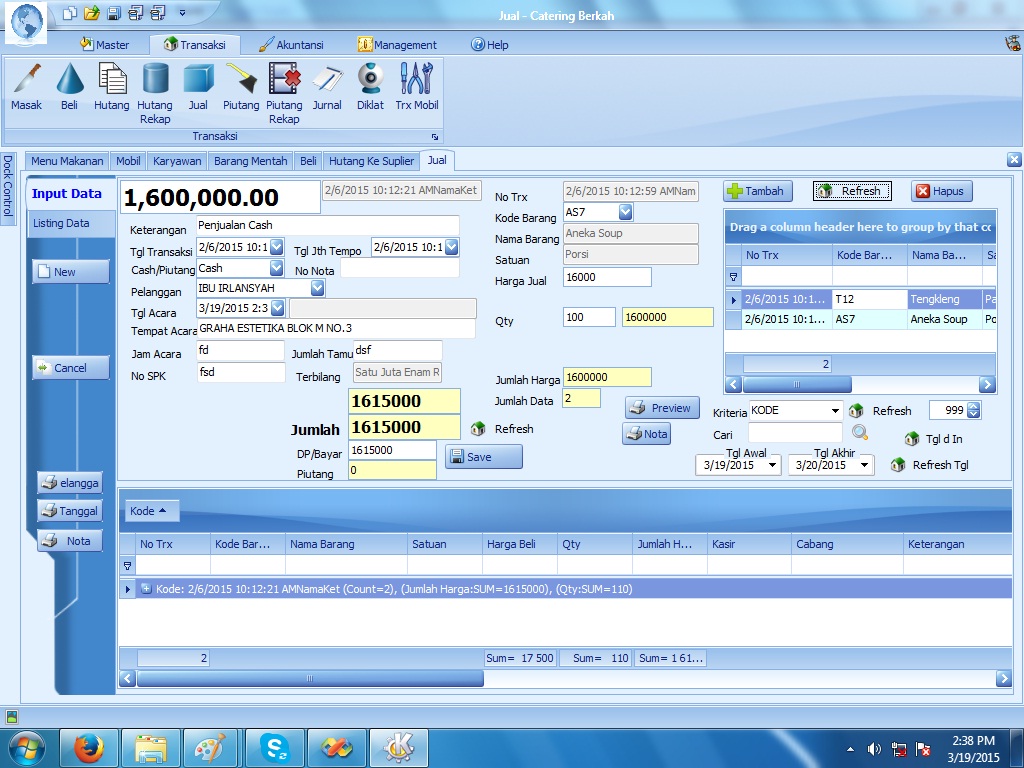This screenshot has height=768, width=1024.
Task: Increase the 999 spinner value
Action: (974, 406)
